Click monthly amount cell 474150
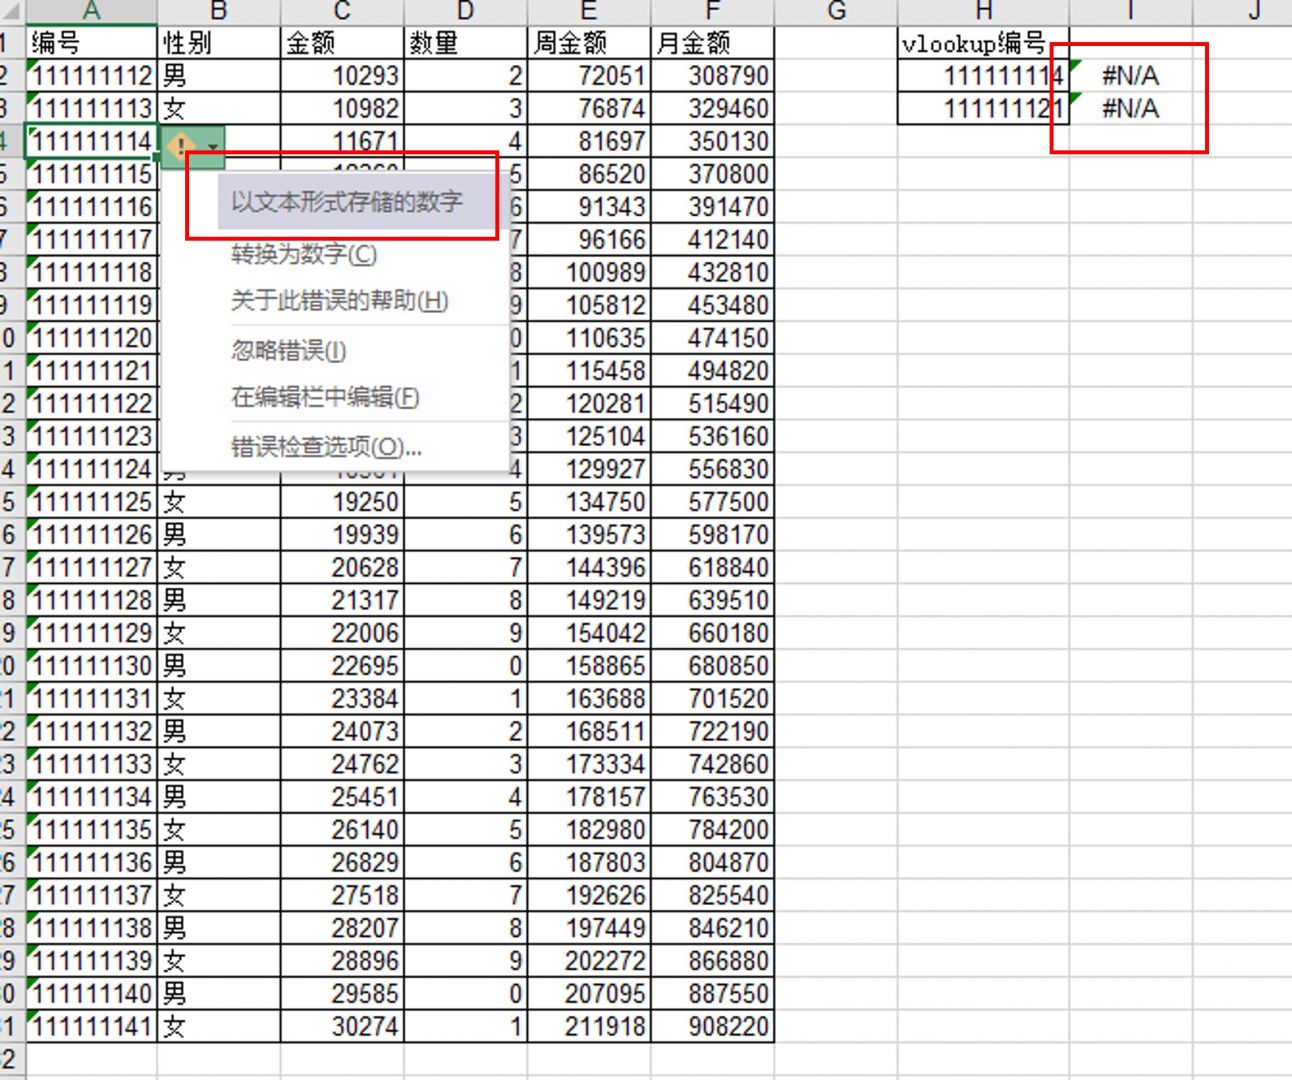This screenshot has height=1080, width=1292. click(712, 338)
